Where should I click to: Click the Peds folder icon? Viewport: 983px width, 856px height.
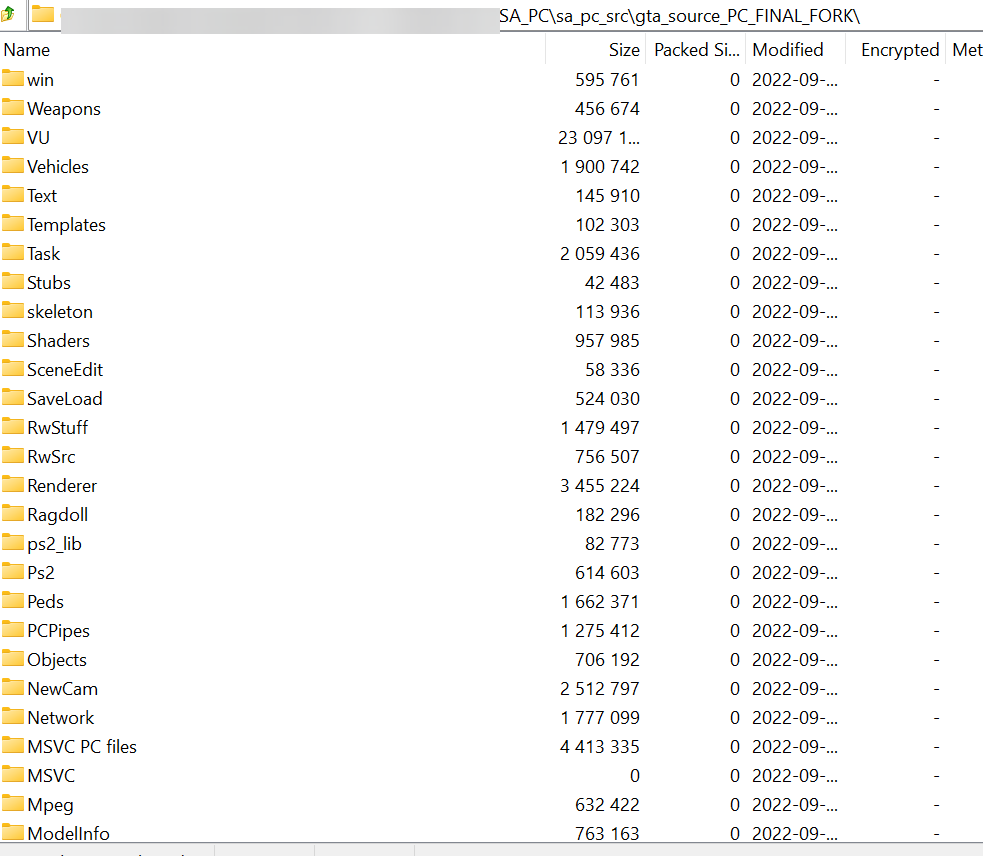click(x=13, y=600)
